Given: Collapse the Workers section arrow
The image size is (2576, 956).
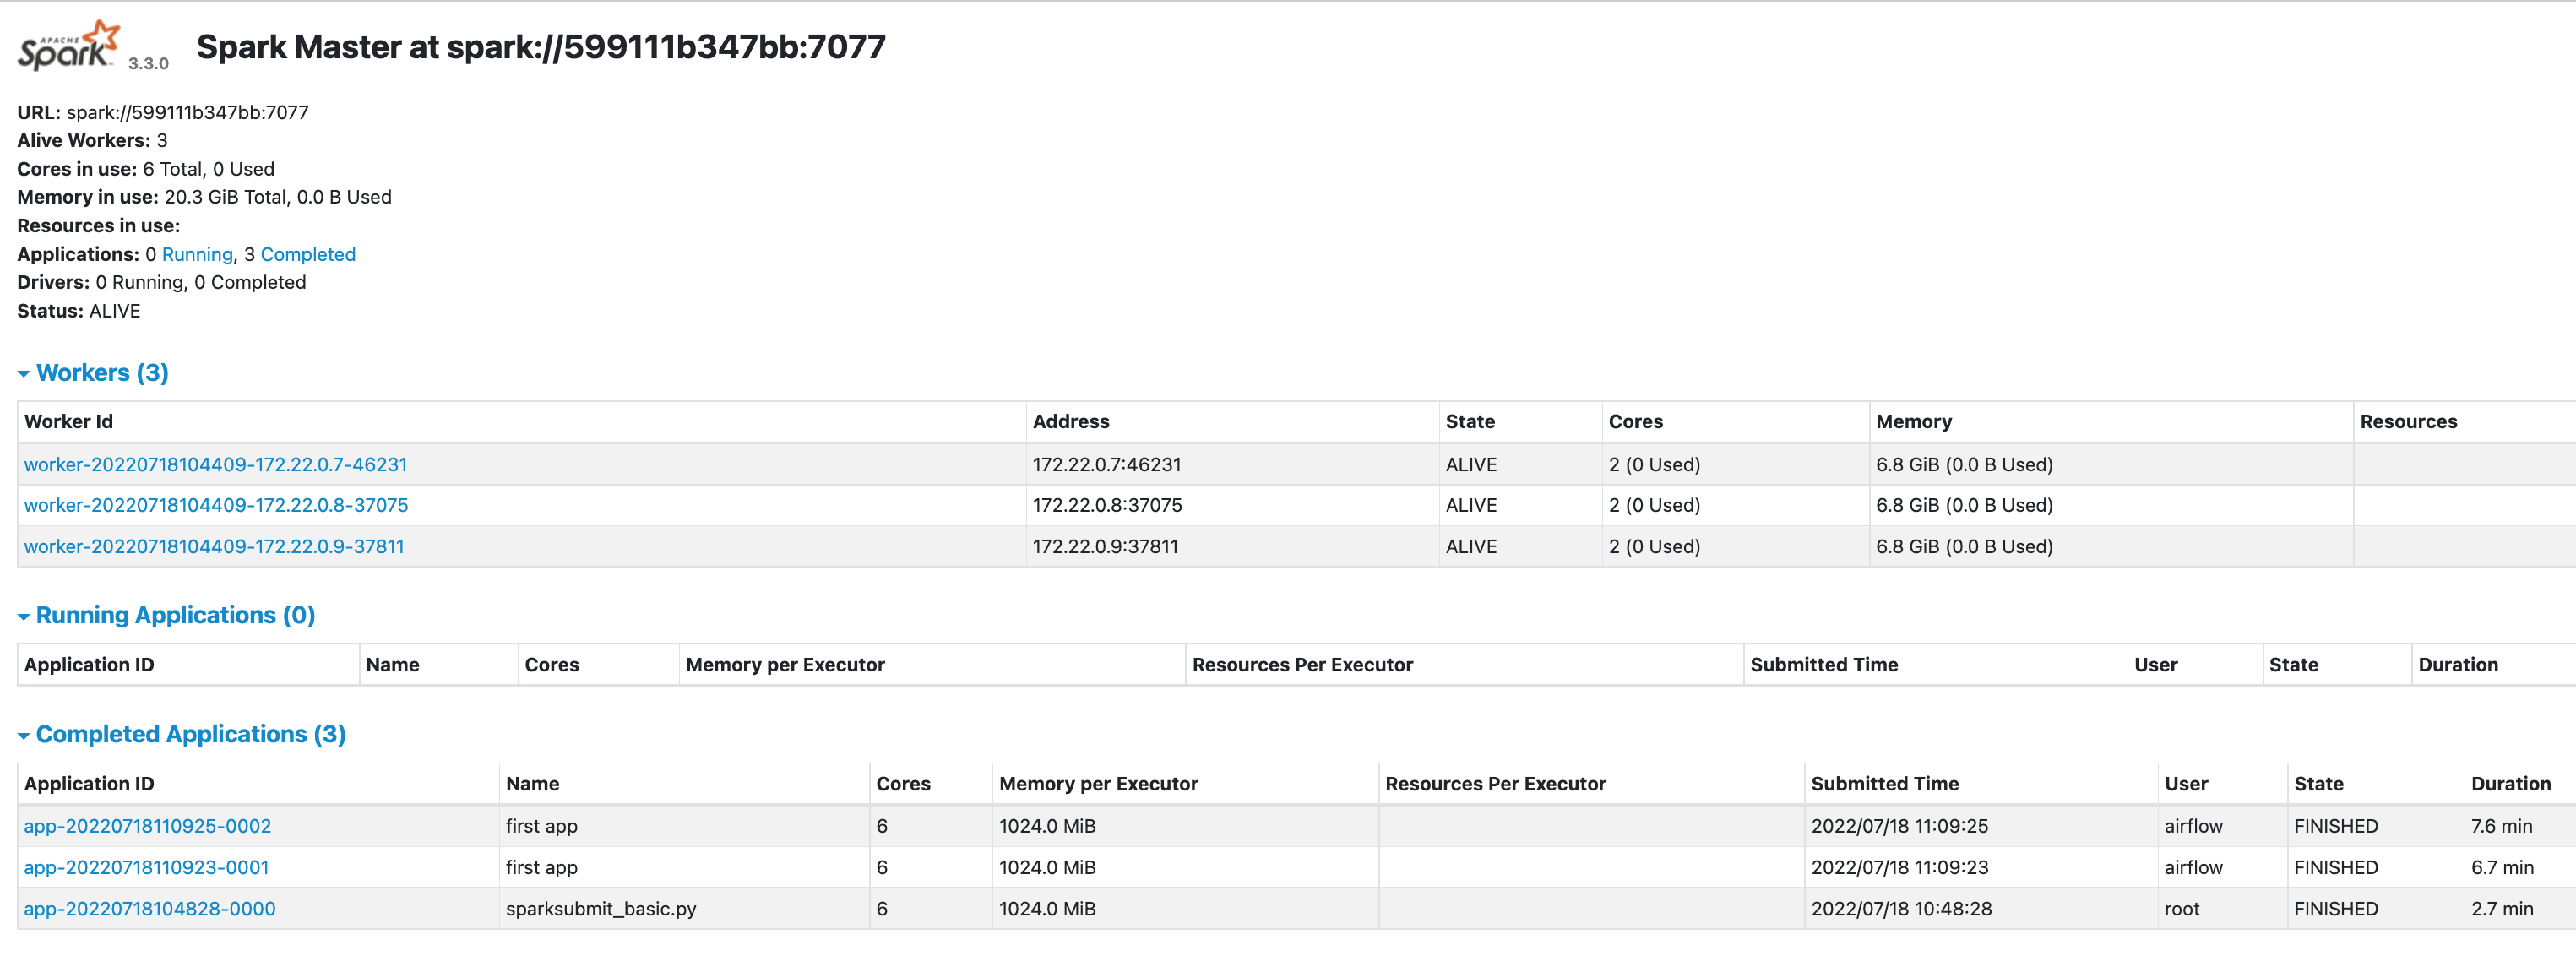Looking at the screenshot, I should [x=23, y=374].
